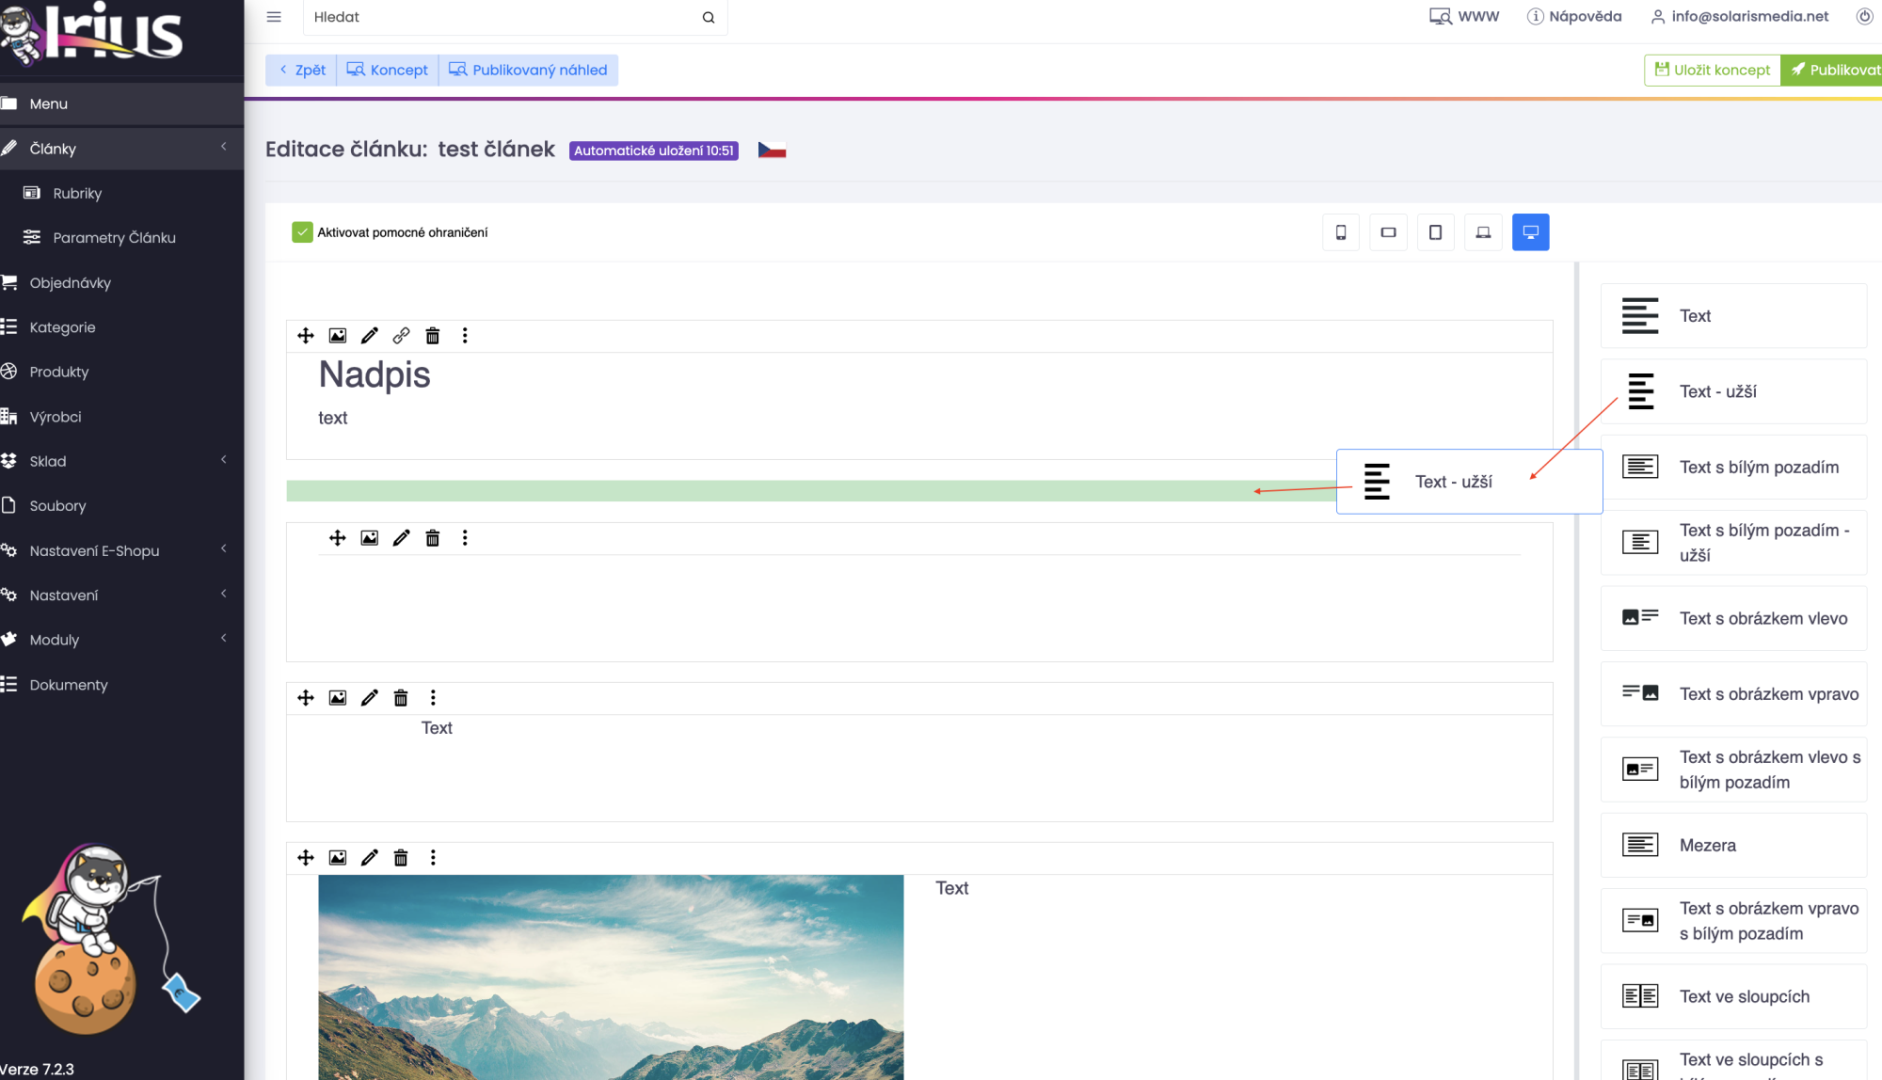Open the WWW link in header

[1464, 16]
